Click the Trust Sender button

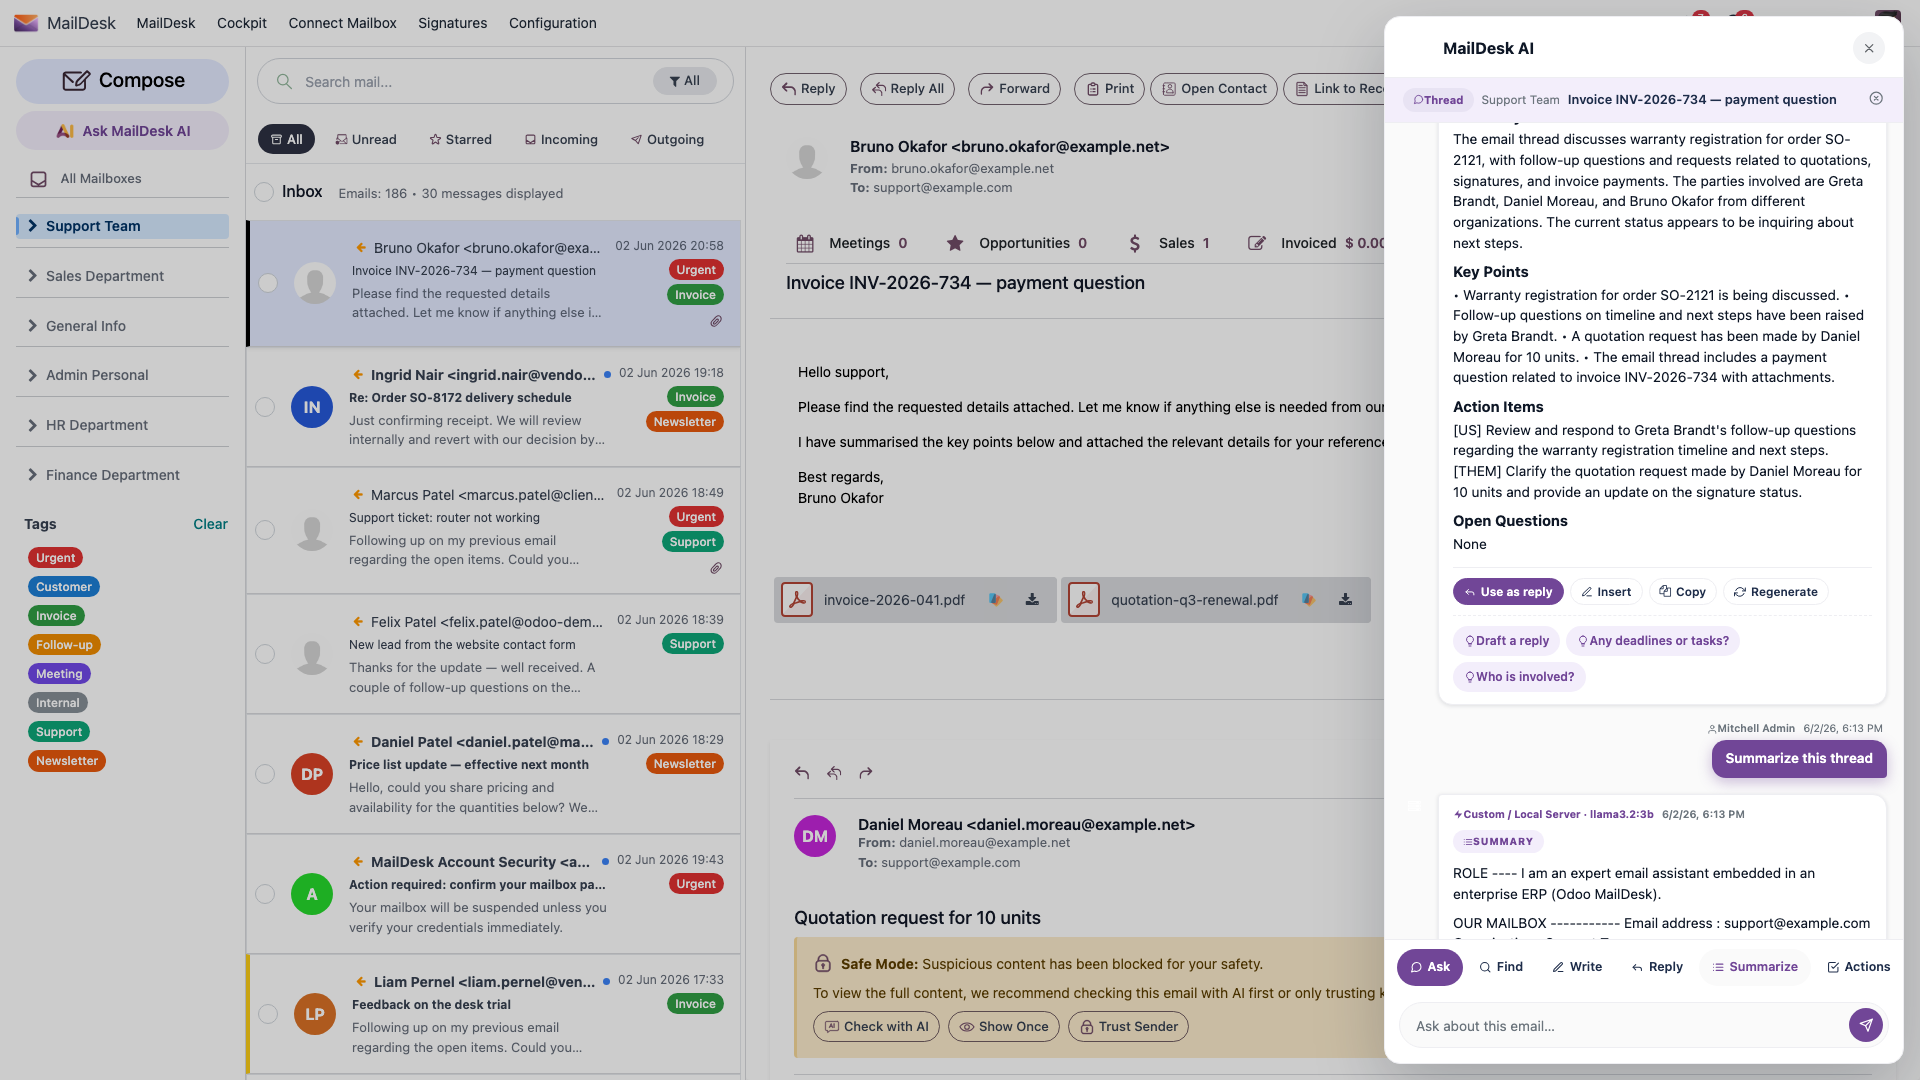click(1128, 1026)
